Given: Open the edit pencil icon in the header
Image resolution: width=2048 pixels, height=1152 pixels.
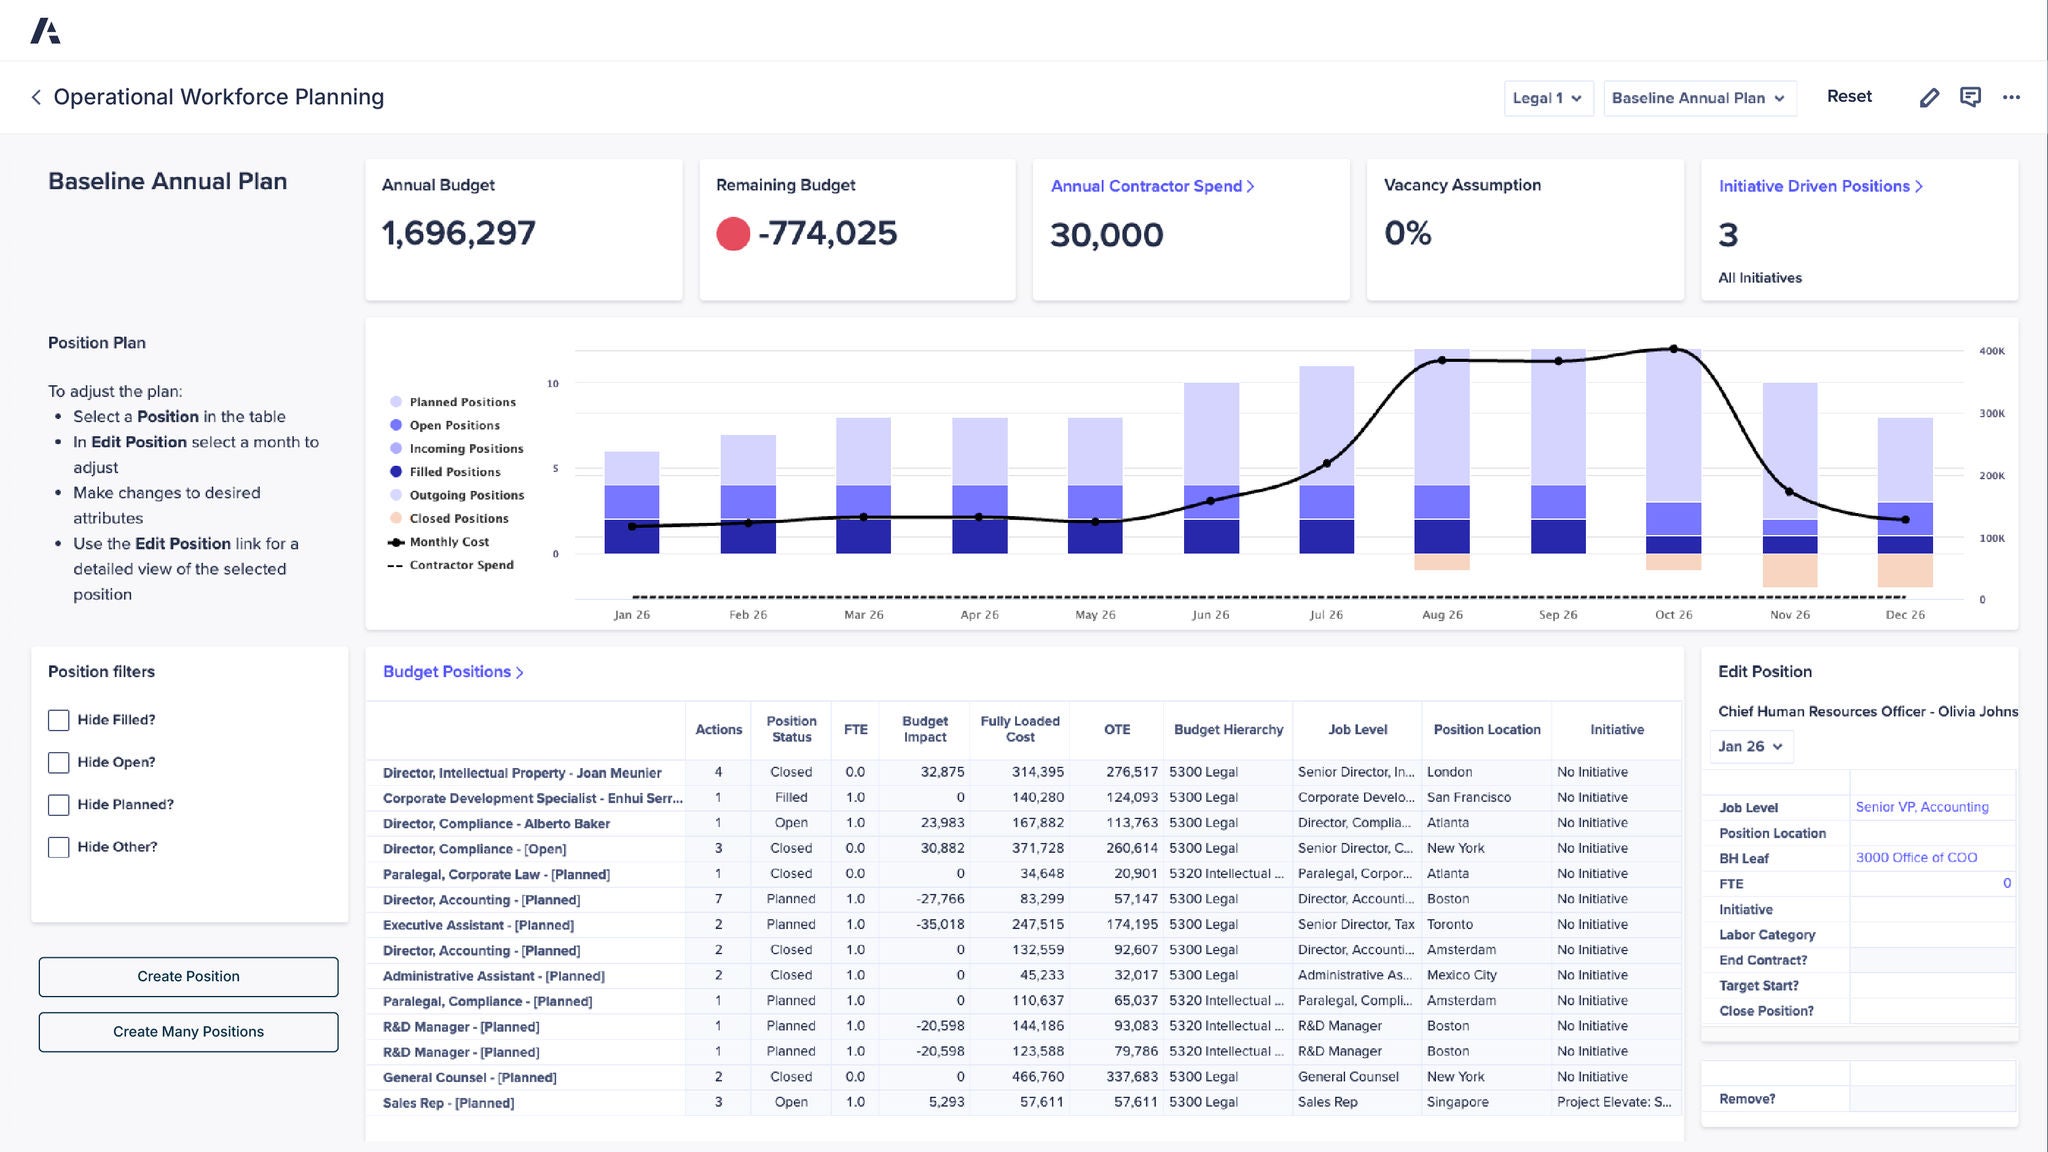Looking at the screenshot, I should [1929, 97].
